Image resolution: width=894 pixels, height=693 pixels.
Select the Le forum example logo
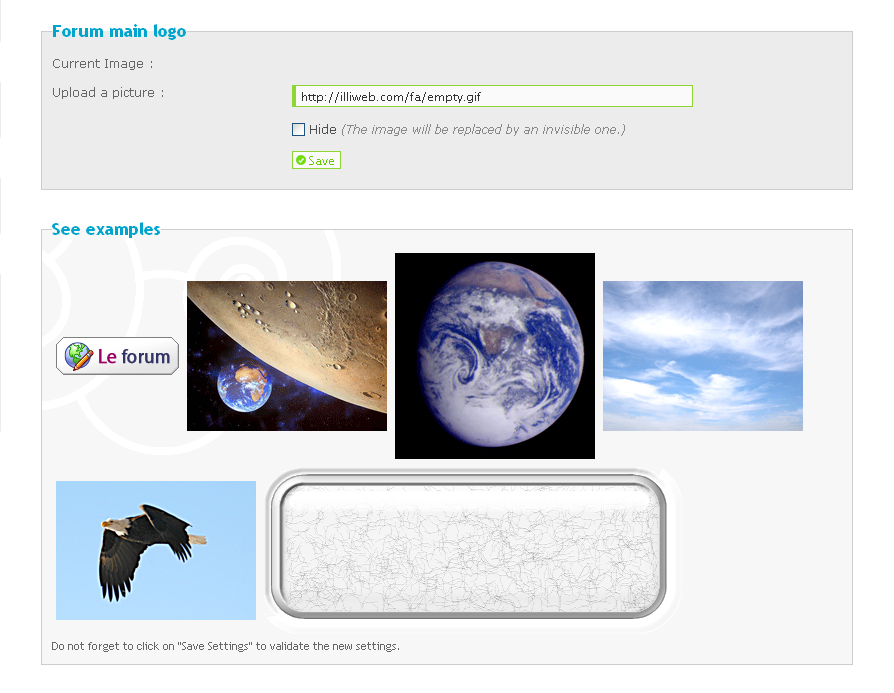(x=117, y=356)
